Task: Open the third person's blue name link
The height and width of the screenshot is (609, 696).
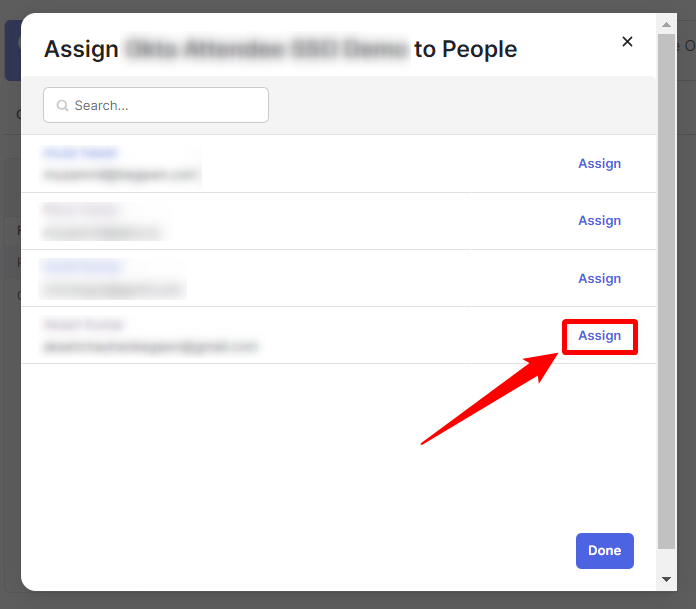Action: 82,267
